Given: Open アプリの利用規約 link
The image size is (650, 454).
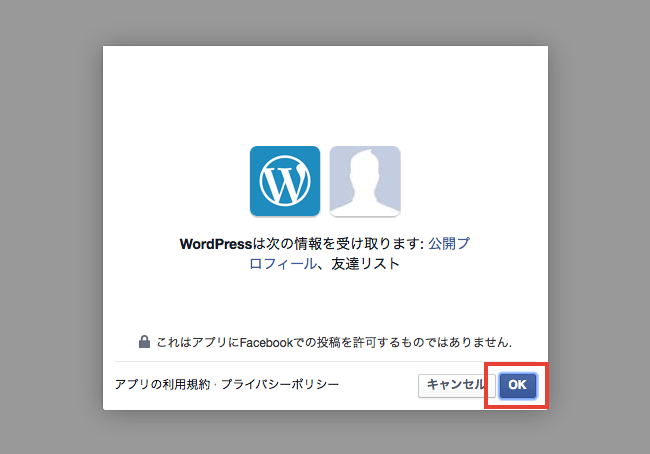Looking at the screenshot, I should click(x=162, y=385).
